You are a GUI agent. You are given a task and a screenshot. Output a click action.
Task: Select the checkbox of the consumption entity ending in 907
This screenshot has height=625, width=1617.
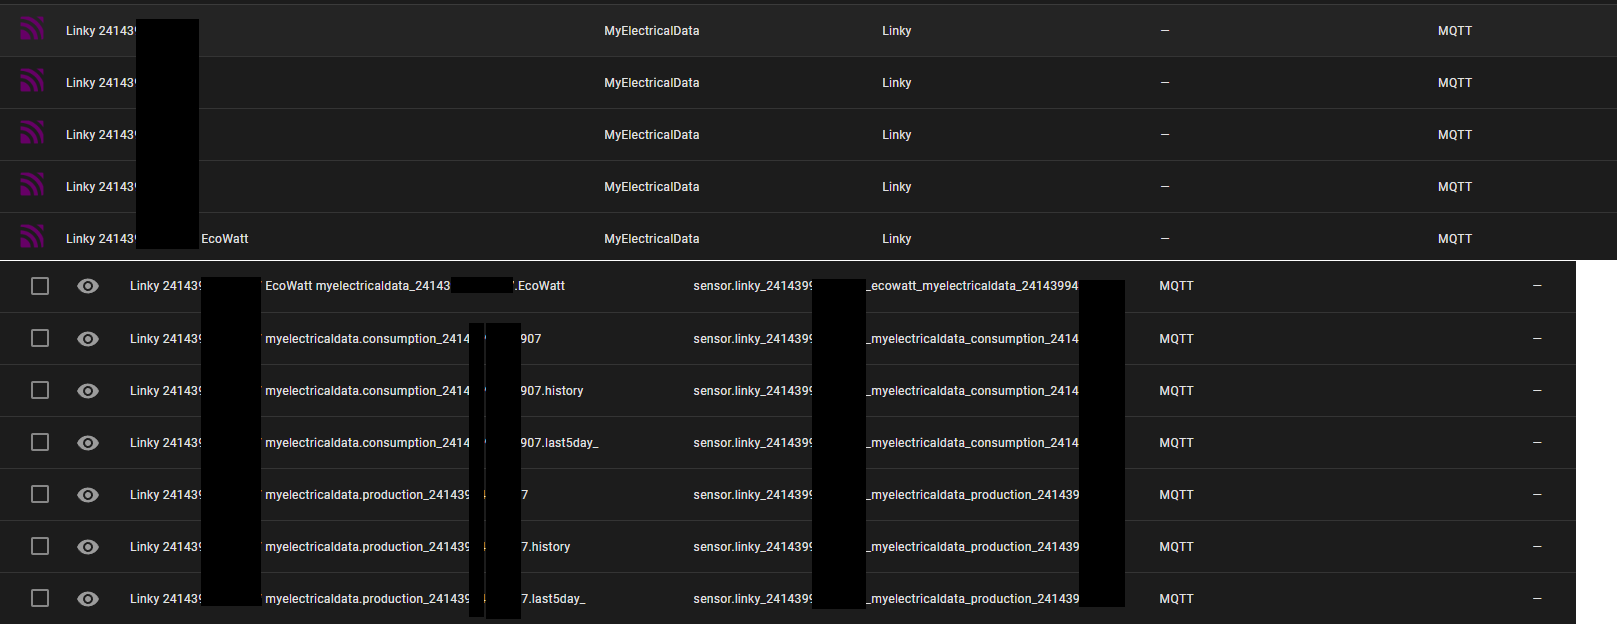coord(40,339)
